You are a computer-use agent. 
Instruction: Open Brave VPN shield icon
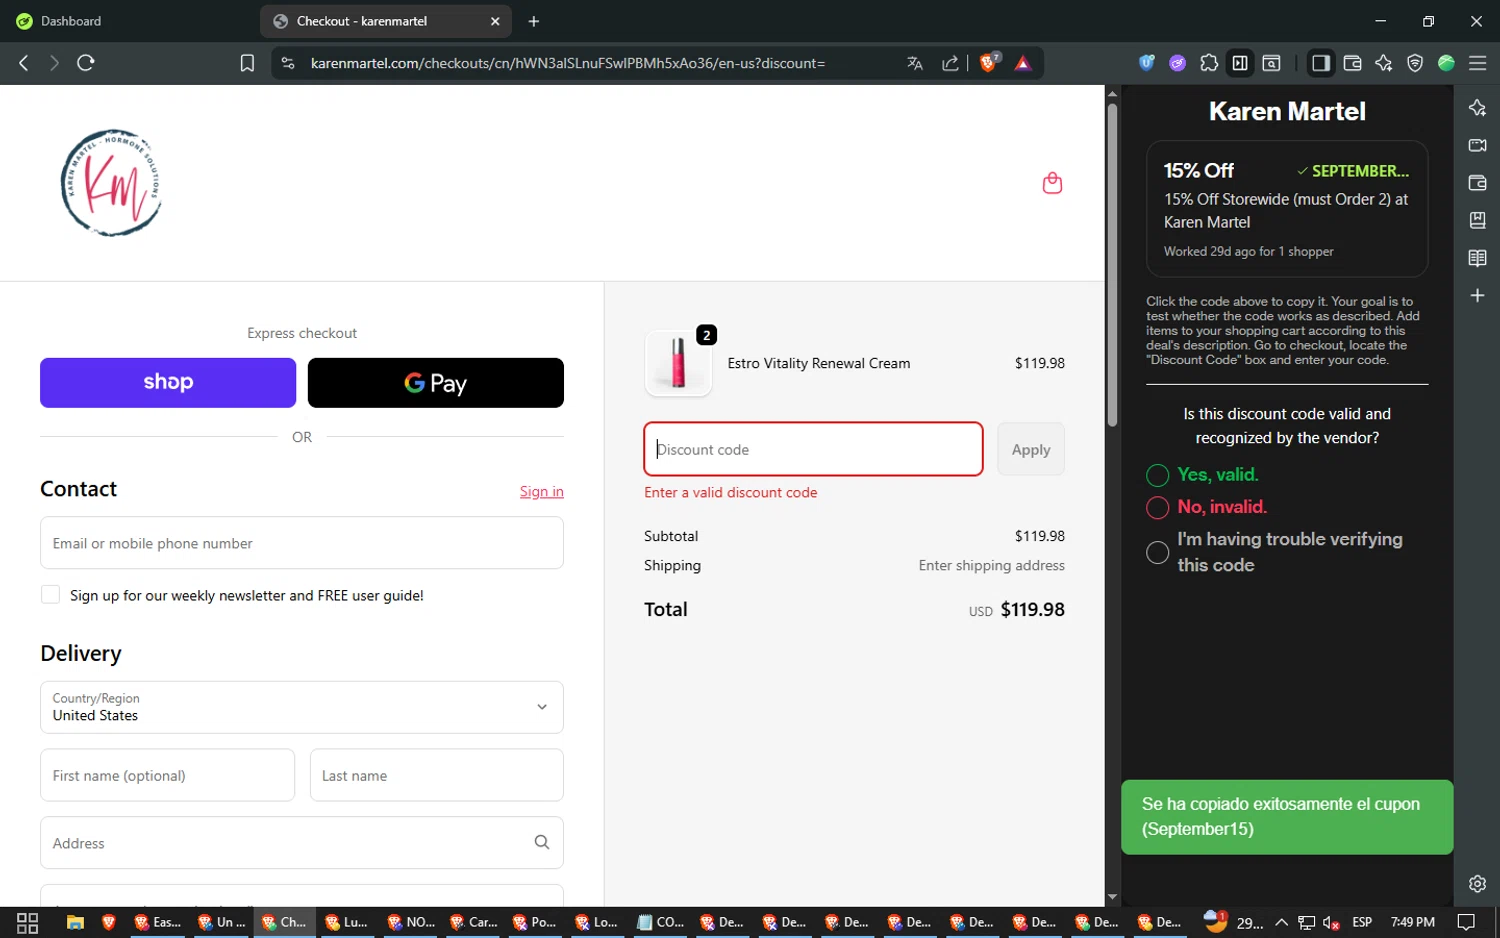pyautogui.click(x=1415, y=63)
